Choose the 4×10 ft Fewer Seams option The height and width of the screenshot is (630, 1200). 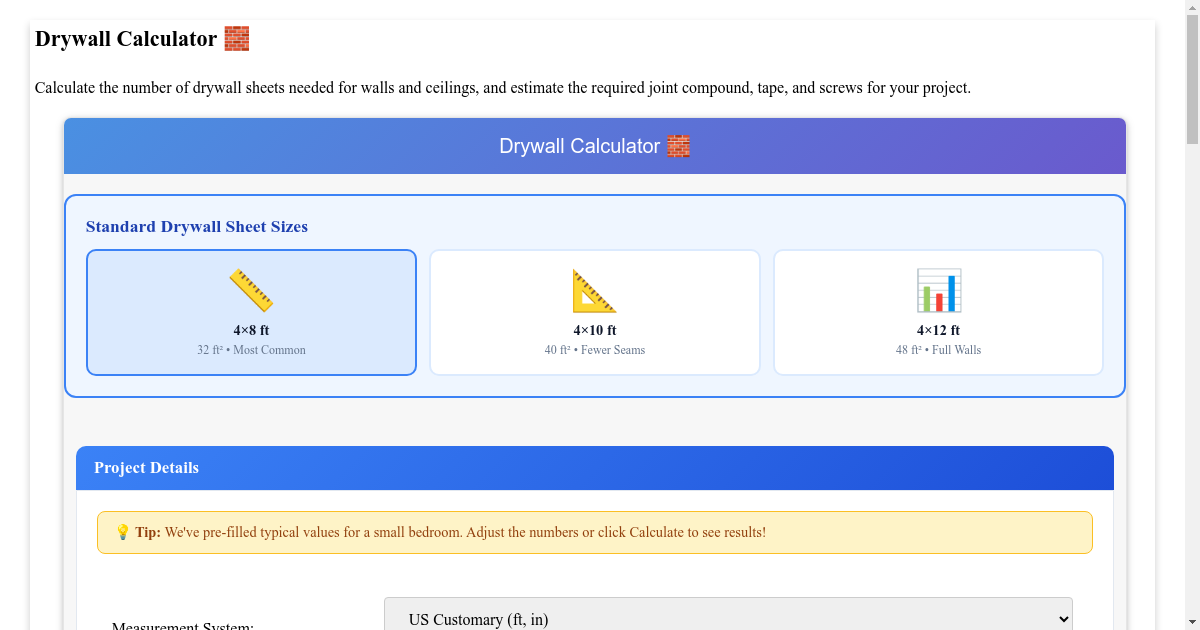point(594,312)
